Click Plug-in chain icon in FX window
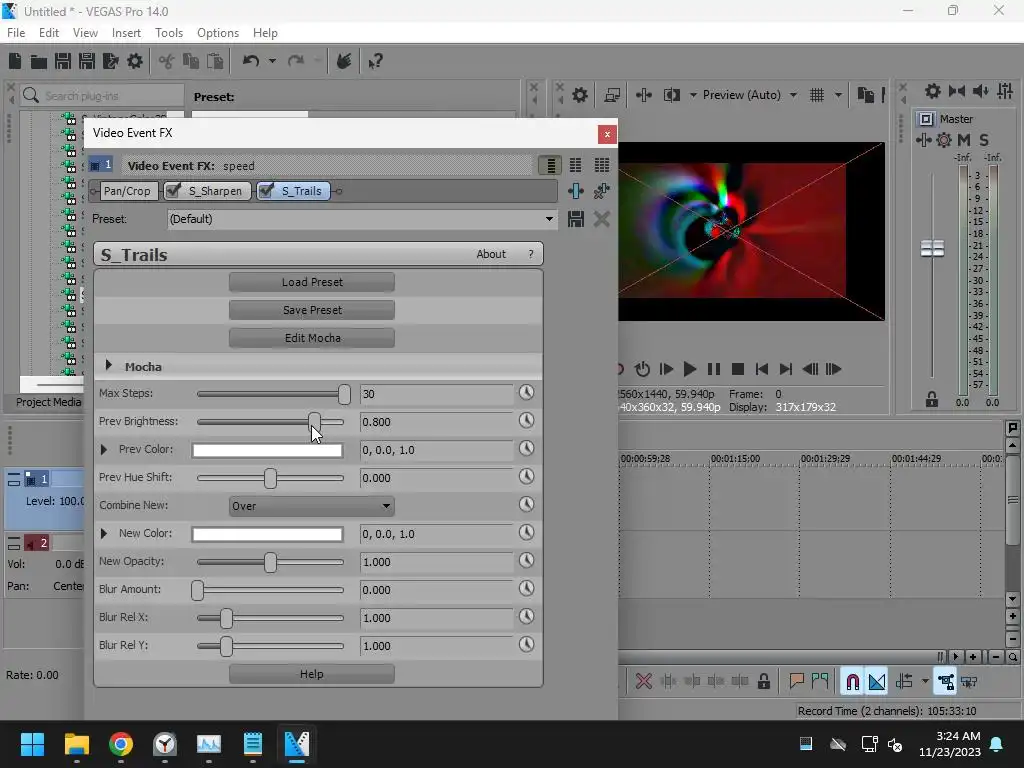 coord(575,191)
